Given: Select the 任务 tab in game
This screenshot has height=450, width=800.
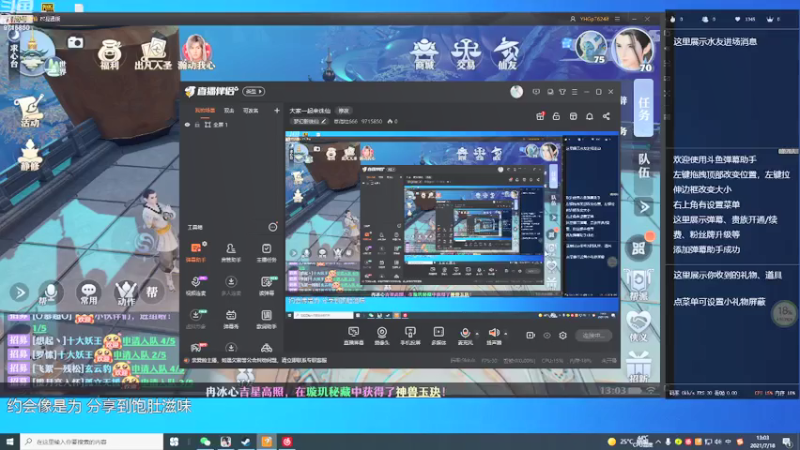Looking at the screenshot, I should click(x=643, y=109).
